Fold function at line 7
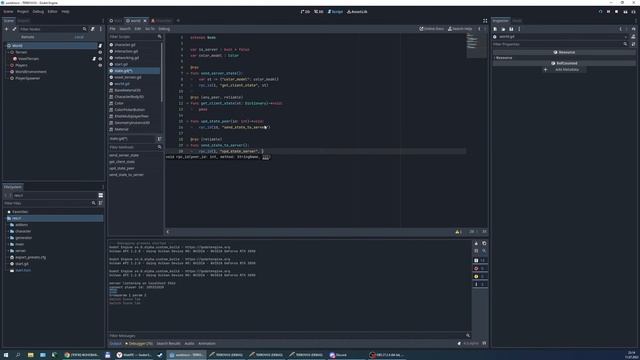This screenshot has width=640, height=360. (187, 73)
